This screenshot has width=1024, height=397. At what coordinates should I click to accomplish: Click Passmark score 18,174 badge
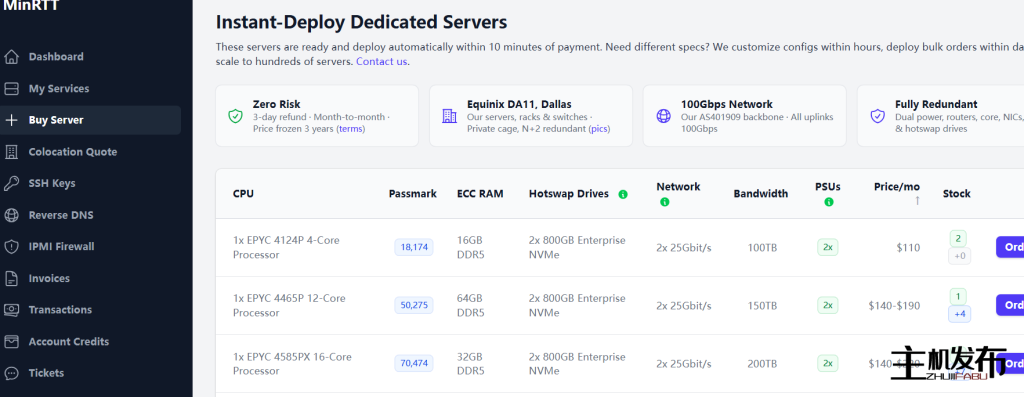click(414, 247)
